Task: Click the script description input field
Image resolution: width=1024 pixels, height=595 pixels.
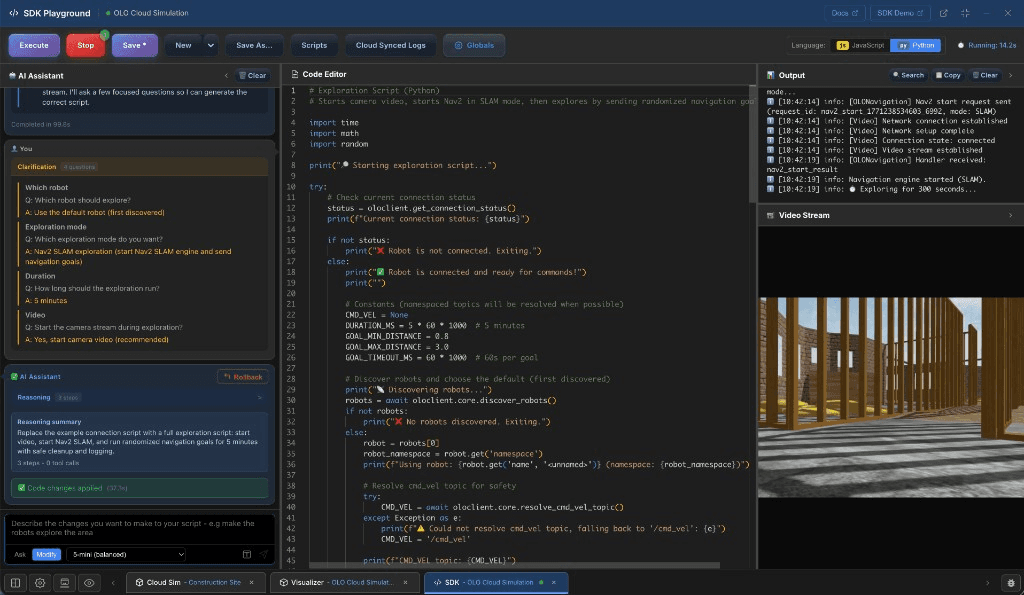Action: 140,527
